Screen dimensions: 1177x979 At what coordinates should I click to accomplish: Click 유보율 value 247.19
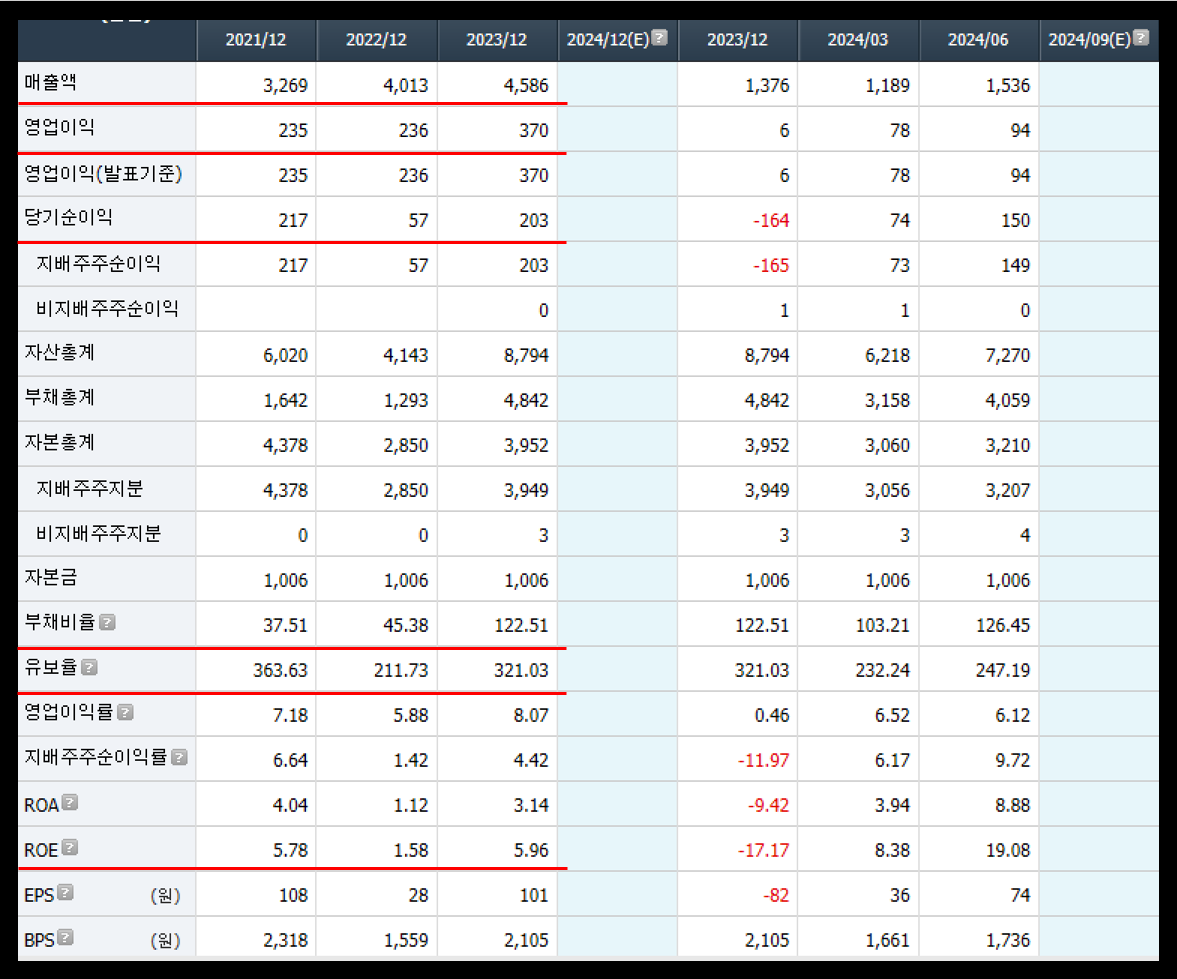pyautogui.click(x=1003, y=670)
